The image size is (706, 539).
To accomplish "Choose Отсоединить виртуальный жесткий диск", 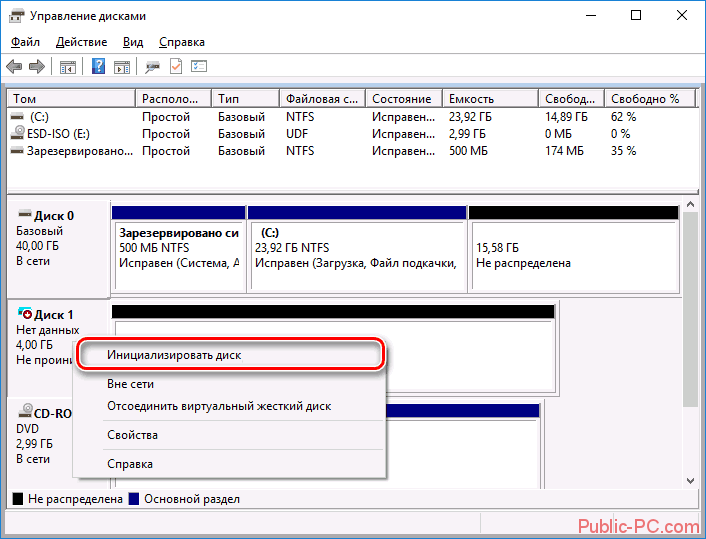I will coord(219,406).
